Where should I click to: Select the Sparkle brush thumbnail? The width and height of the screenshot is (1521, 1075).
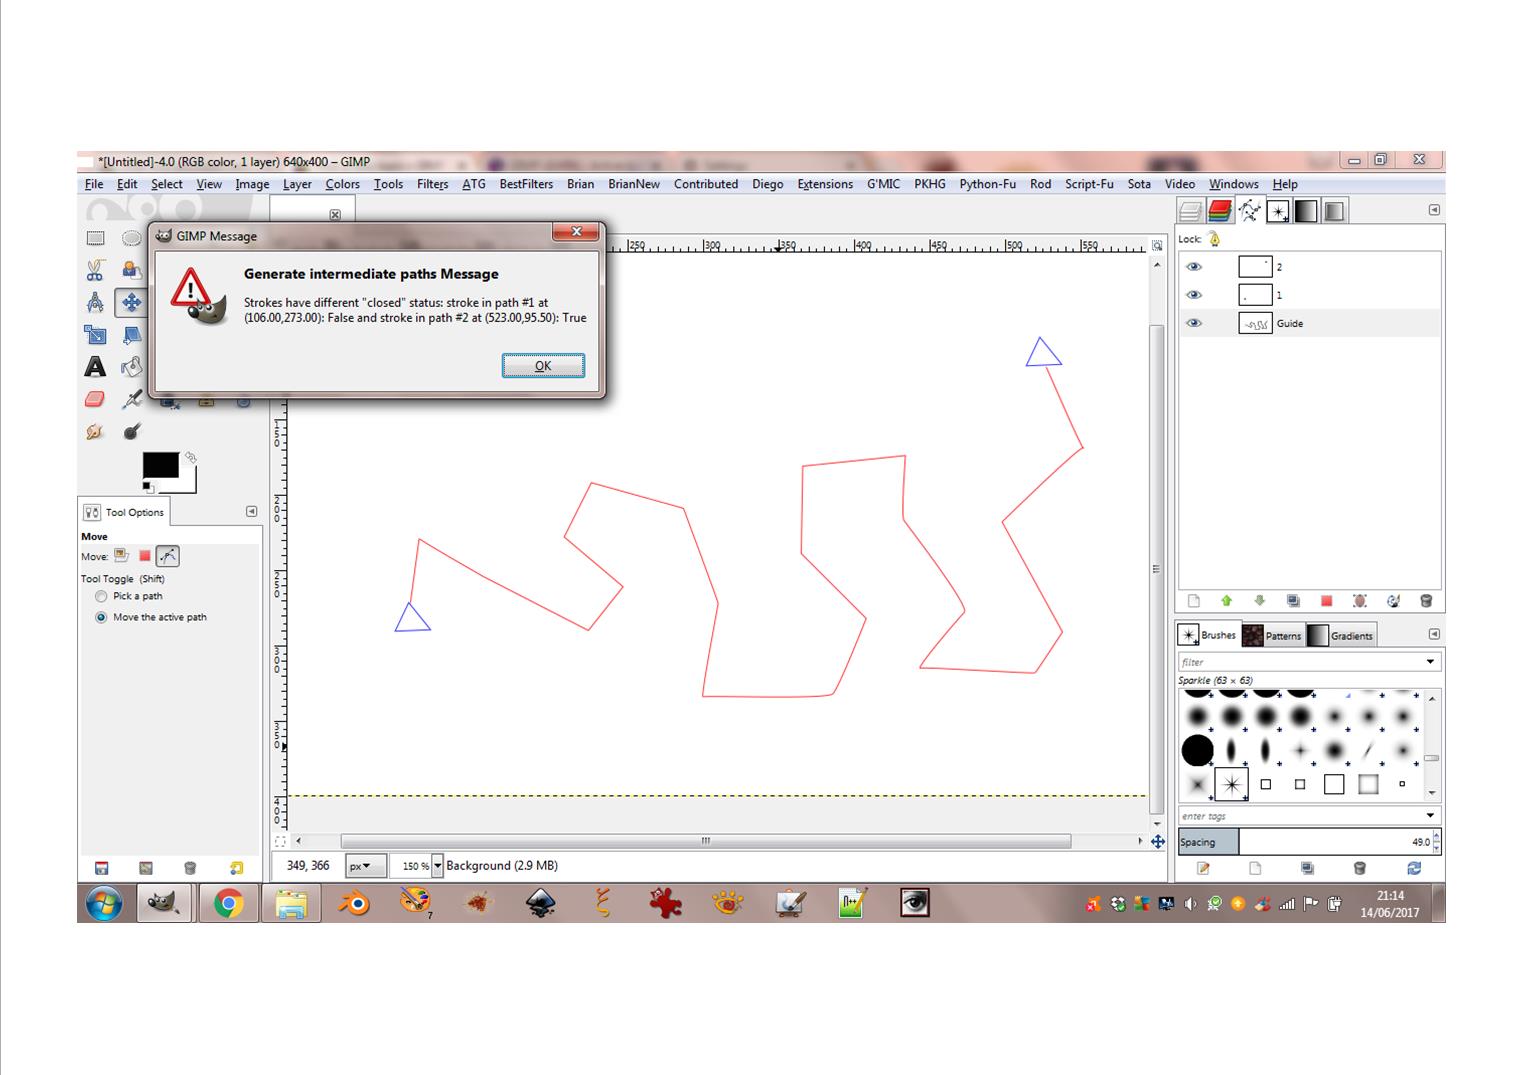[1231, 785]
